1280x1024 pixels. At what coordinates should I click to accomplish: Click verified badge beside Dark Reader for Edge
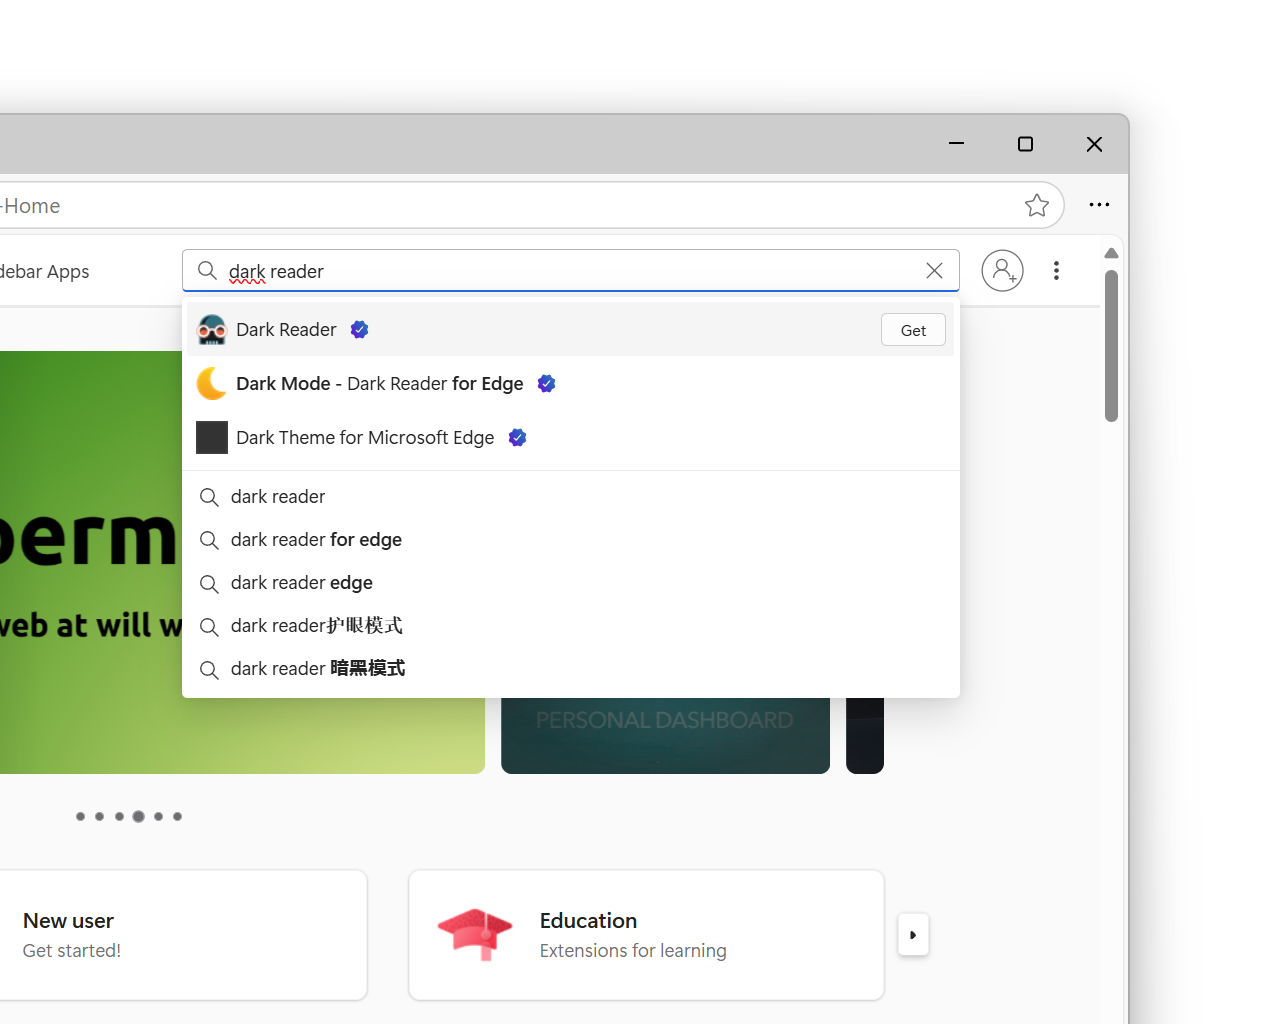coord(547,384)
